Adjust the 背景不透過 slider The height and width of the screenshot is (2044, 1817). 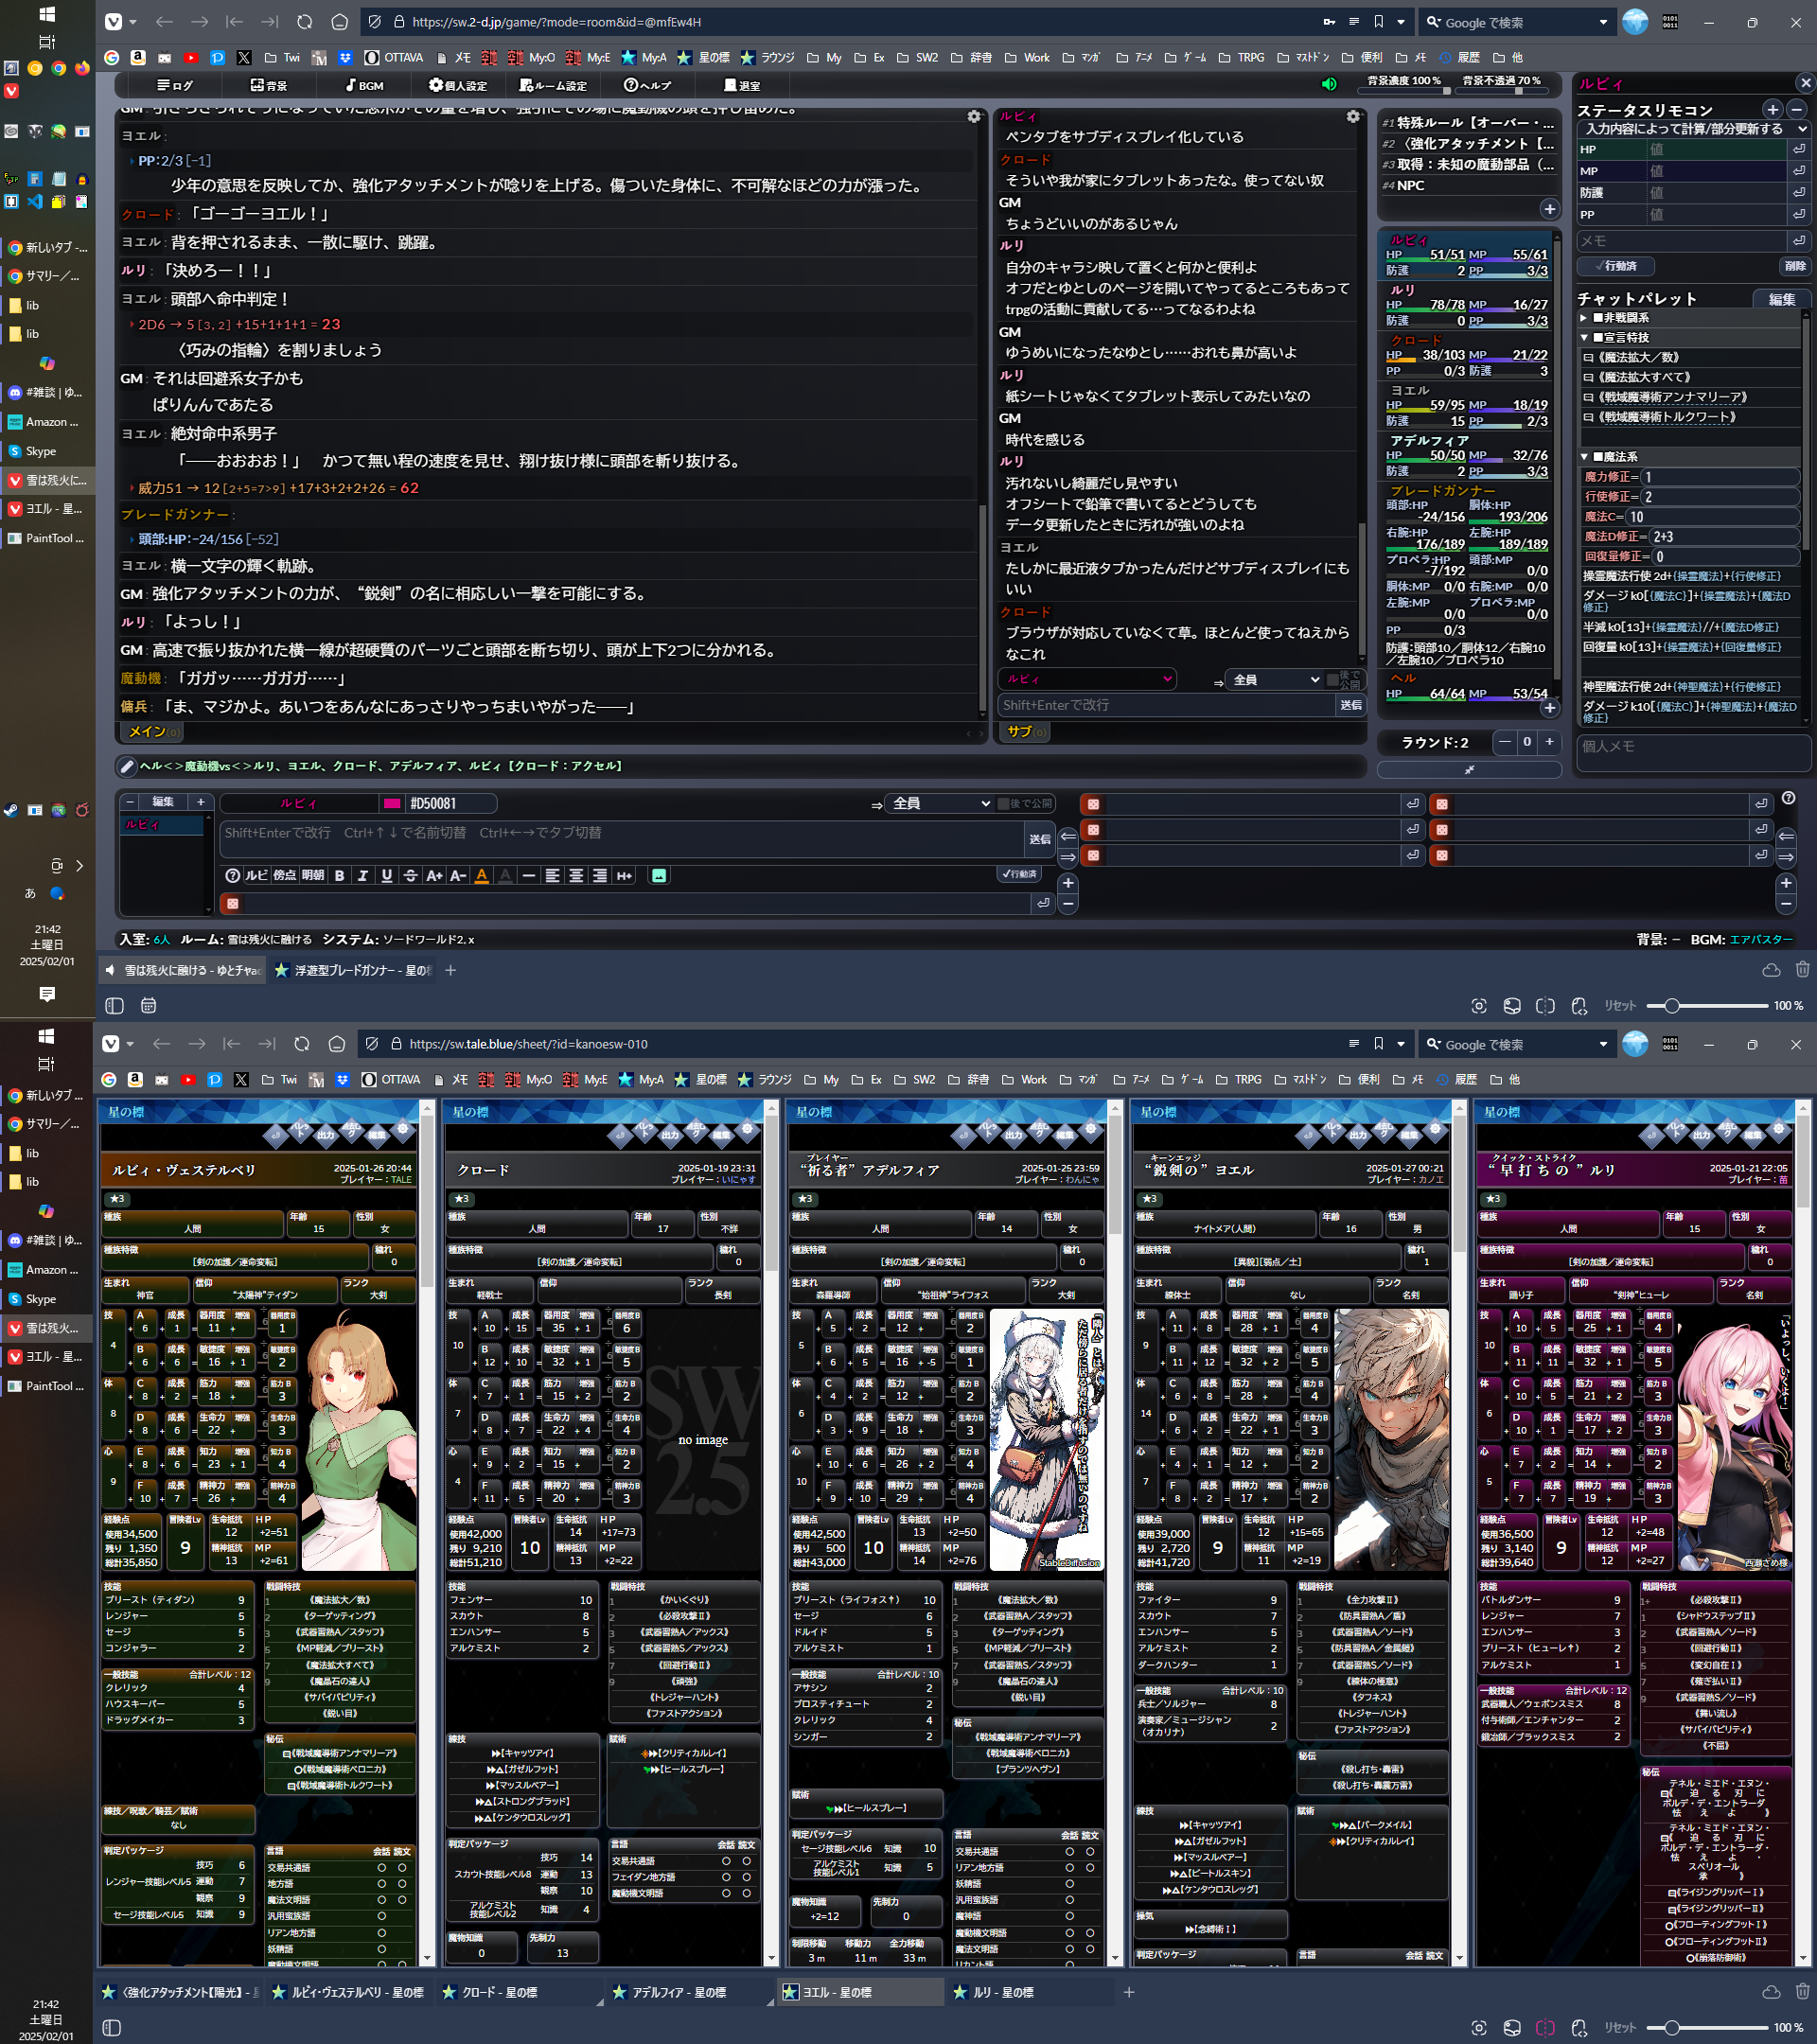tap(1501, 91)
